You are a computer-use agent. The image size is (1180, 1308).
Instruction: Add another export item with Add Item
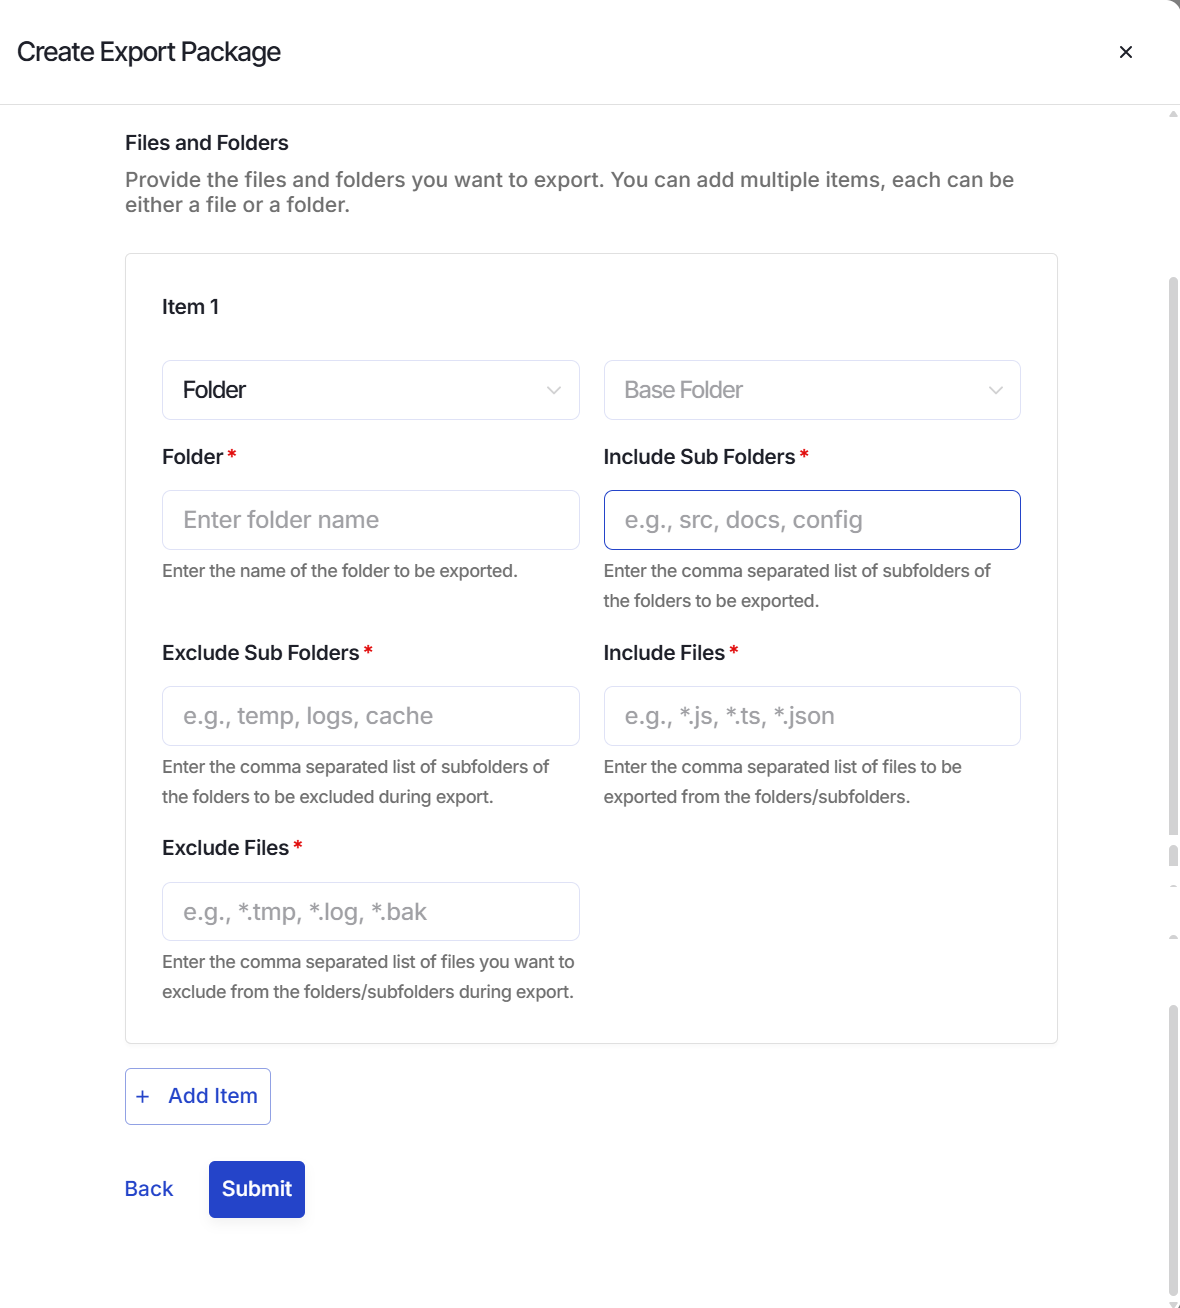198,1096
